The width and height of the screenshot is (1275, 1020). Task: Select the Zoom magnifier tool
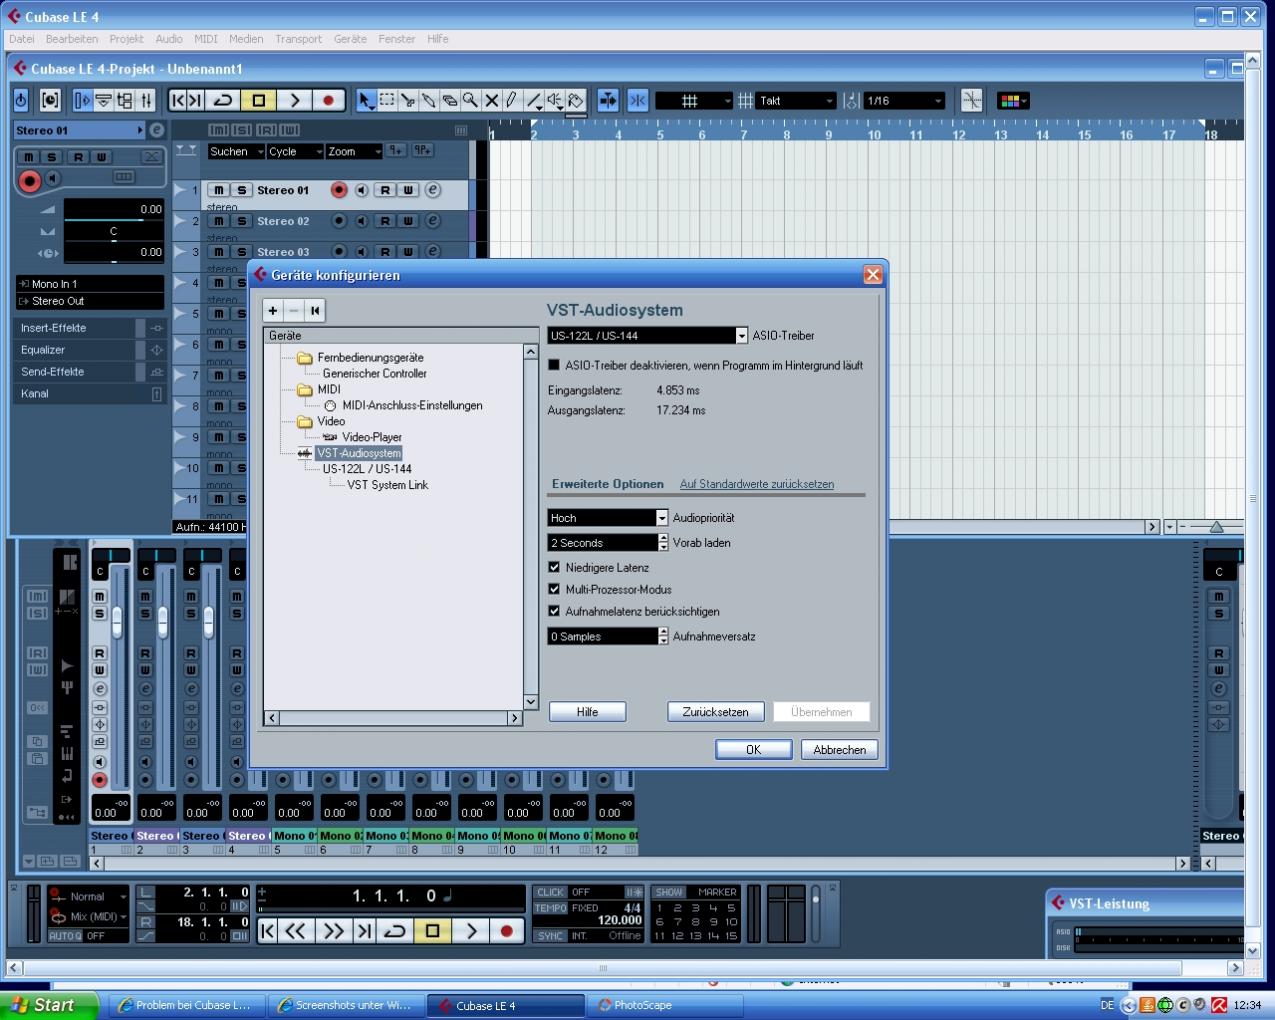470,101
